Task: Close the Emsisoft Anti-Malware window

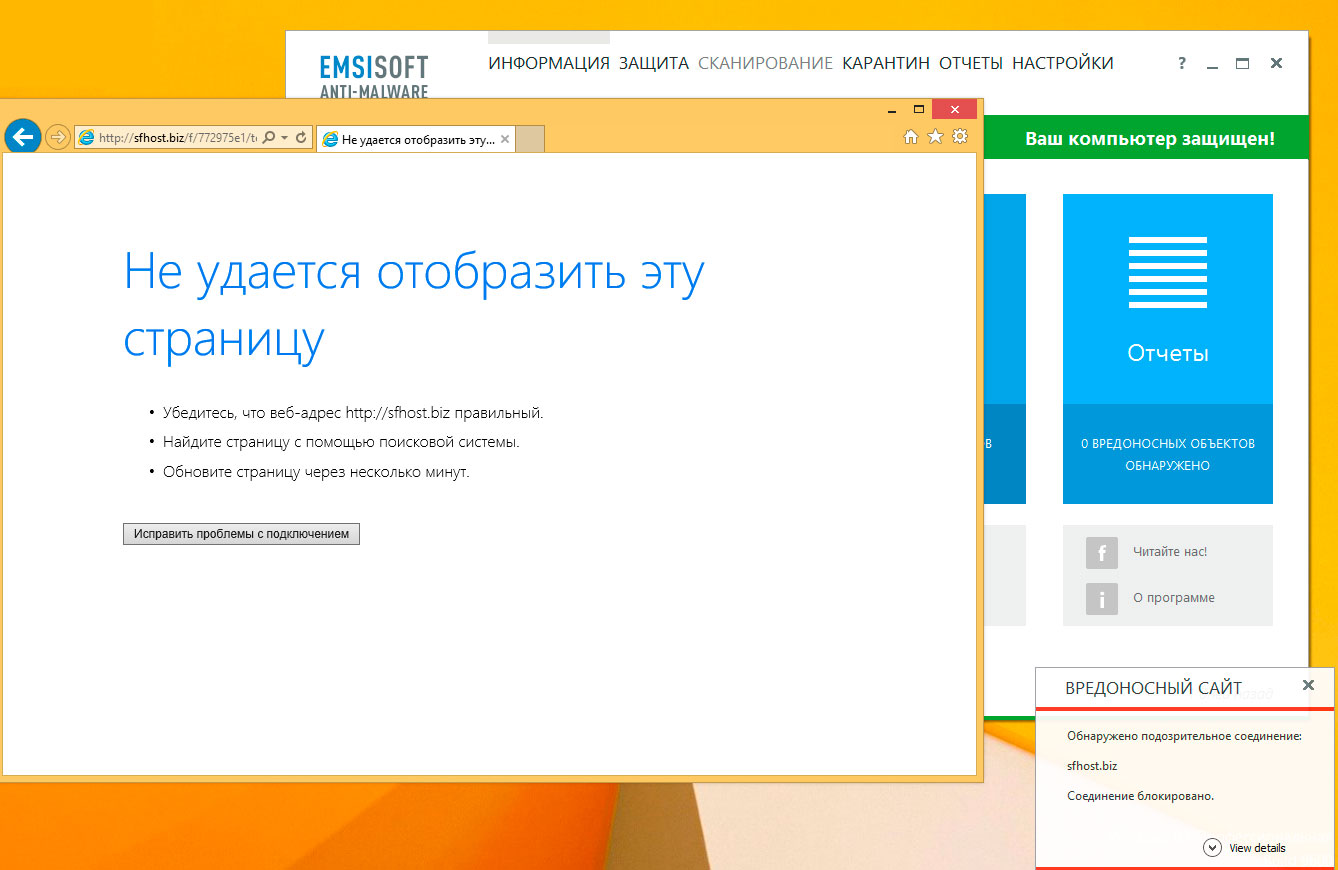Action: pyautogui.click(x=1276, y=63)
